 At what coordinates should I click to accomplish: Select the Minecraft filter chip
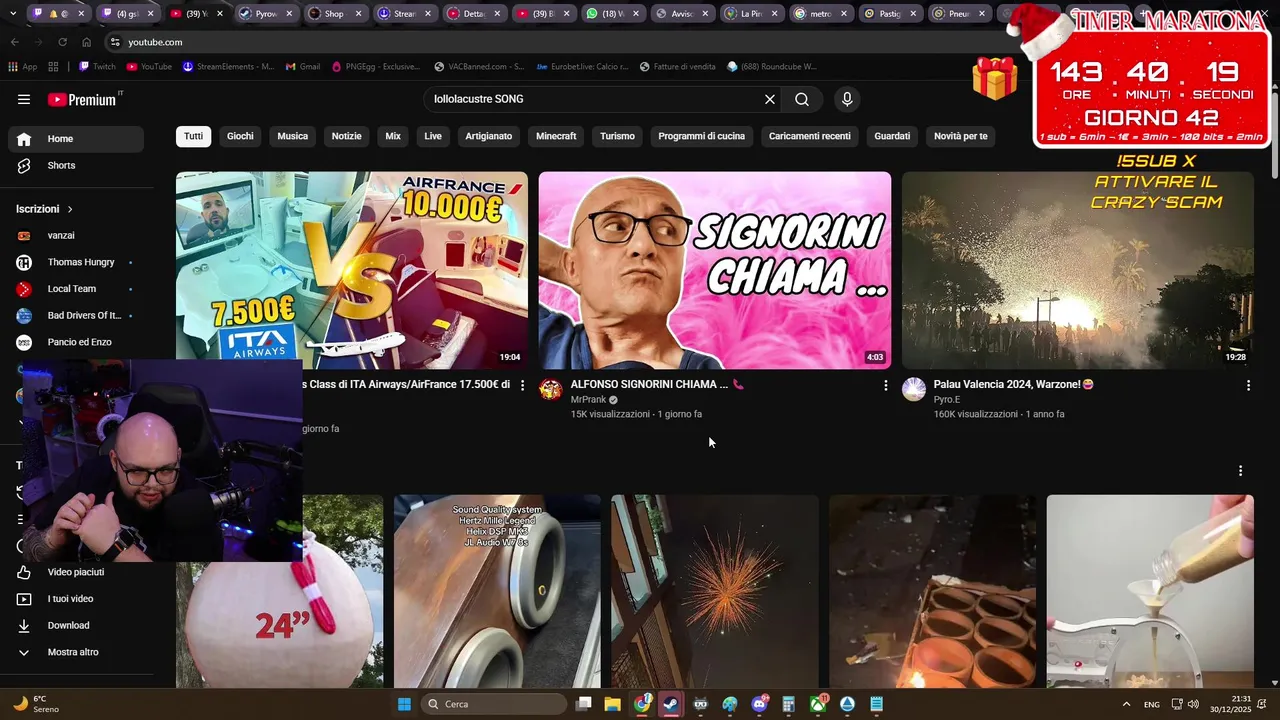coord(556,136)
